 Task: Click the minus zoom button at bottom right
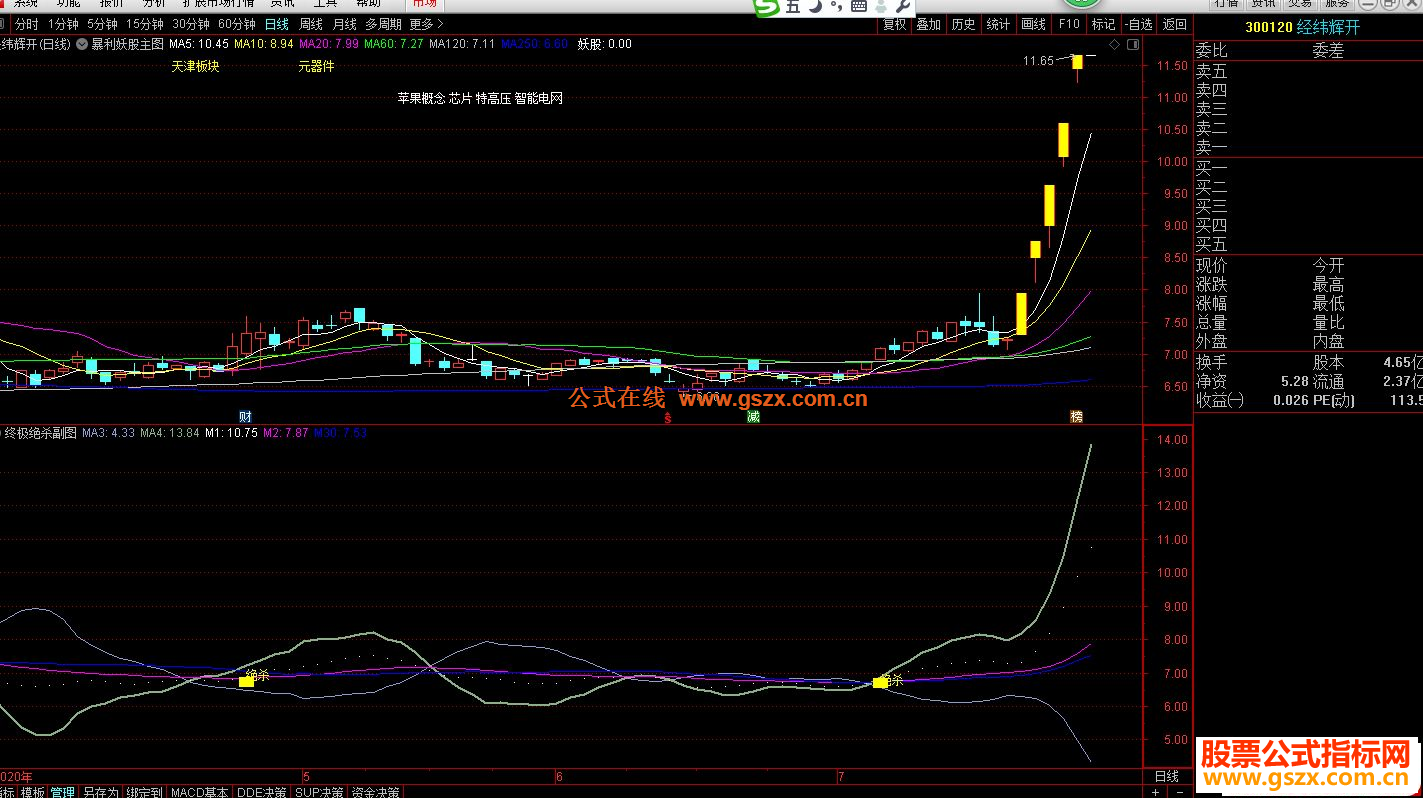(1179, 791)
